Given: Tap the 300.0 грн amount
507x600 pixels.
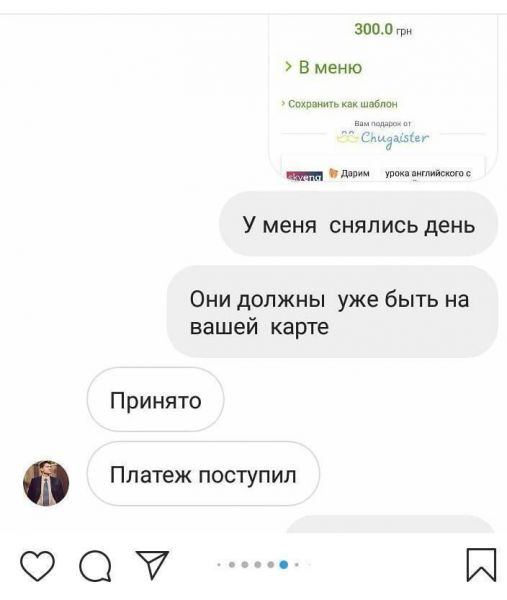Looking at the screenshot, I should tap(383, 29).
